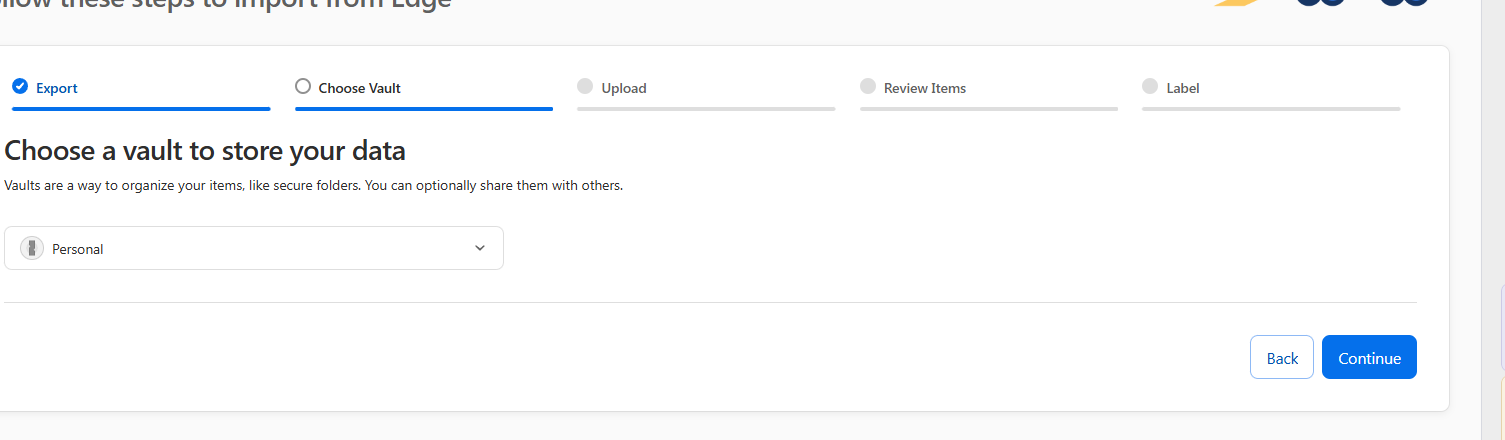Click the gray circle icon beside Upload
Image resolution: width=1505 pixels, height=440 pixels.
[x=585, y=87]
